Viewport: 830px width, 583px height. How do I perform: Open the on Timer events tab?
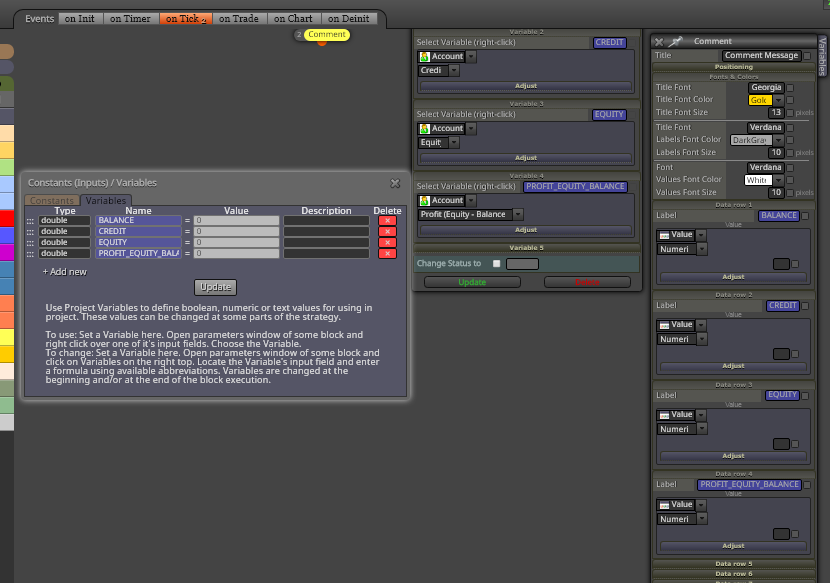point(130,19)
